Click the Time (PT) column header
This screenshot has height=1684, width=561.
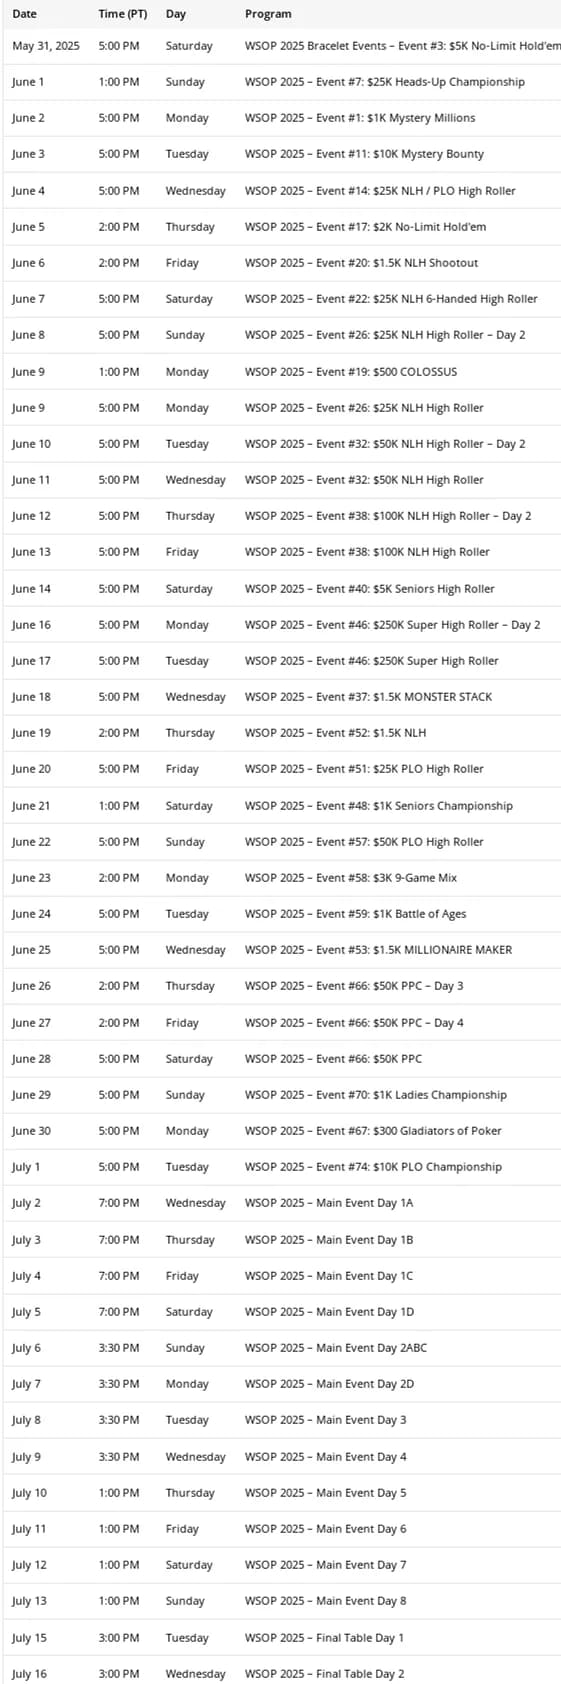tap(123, 14)
